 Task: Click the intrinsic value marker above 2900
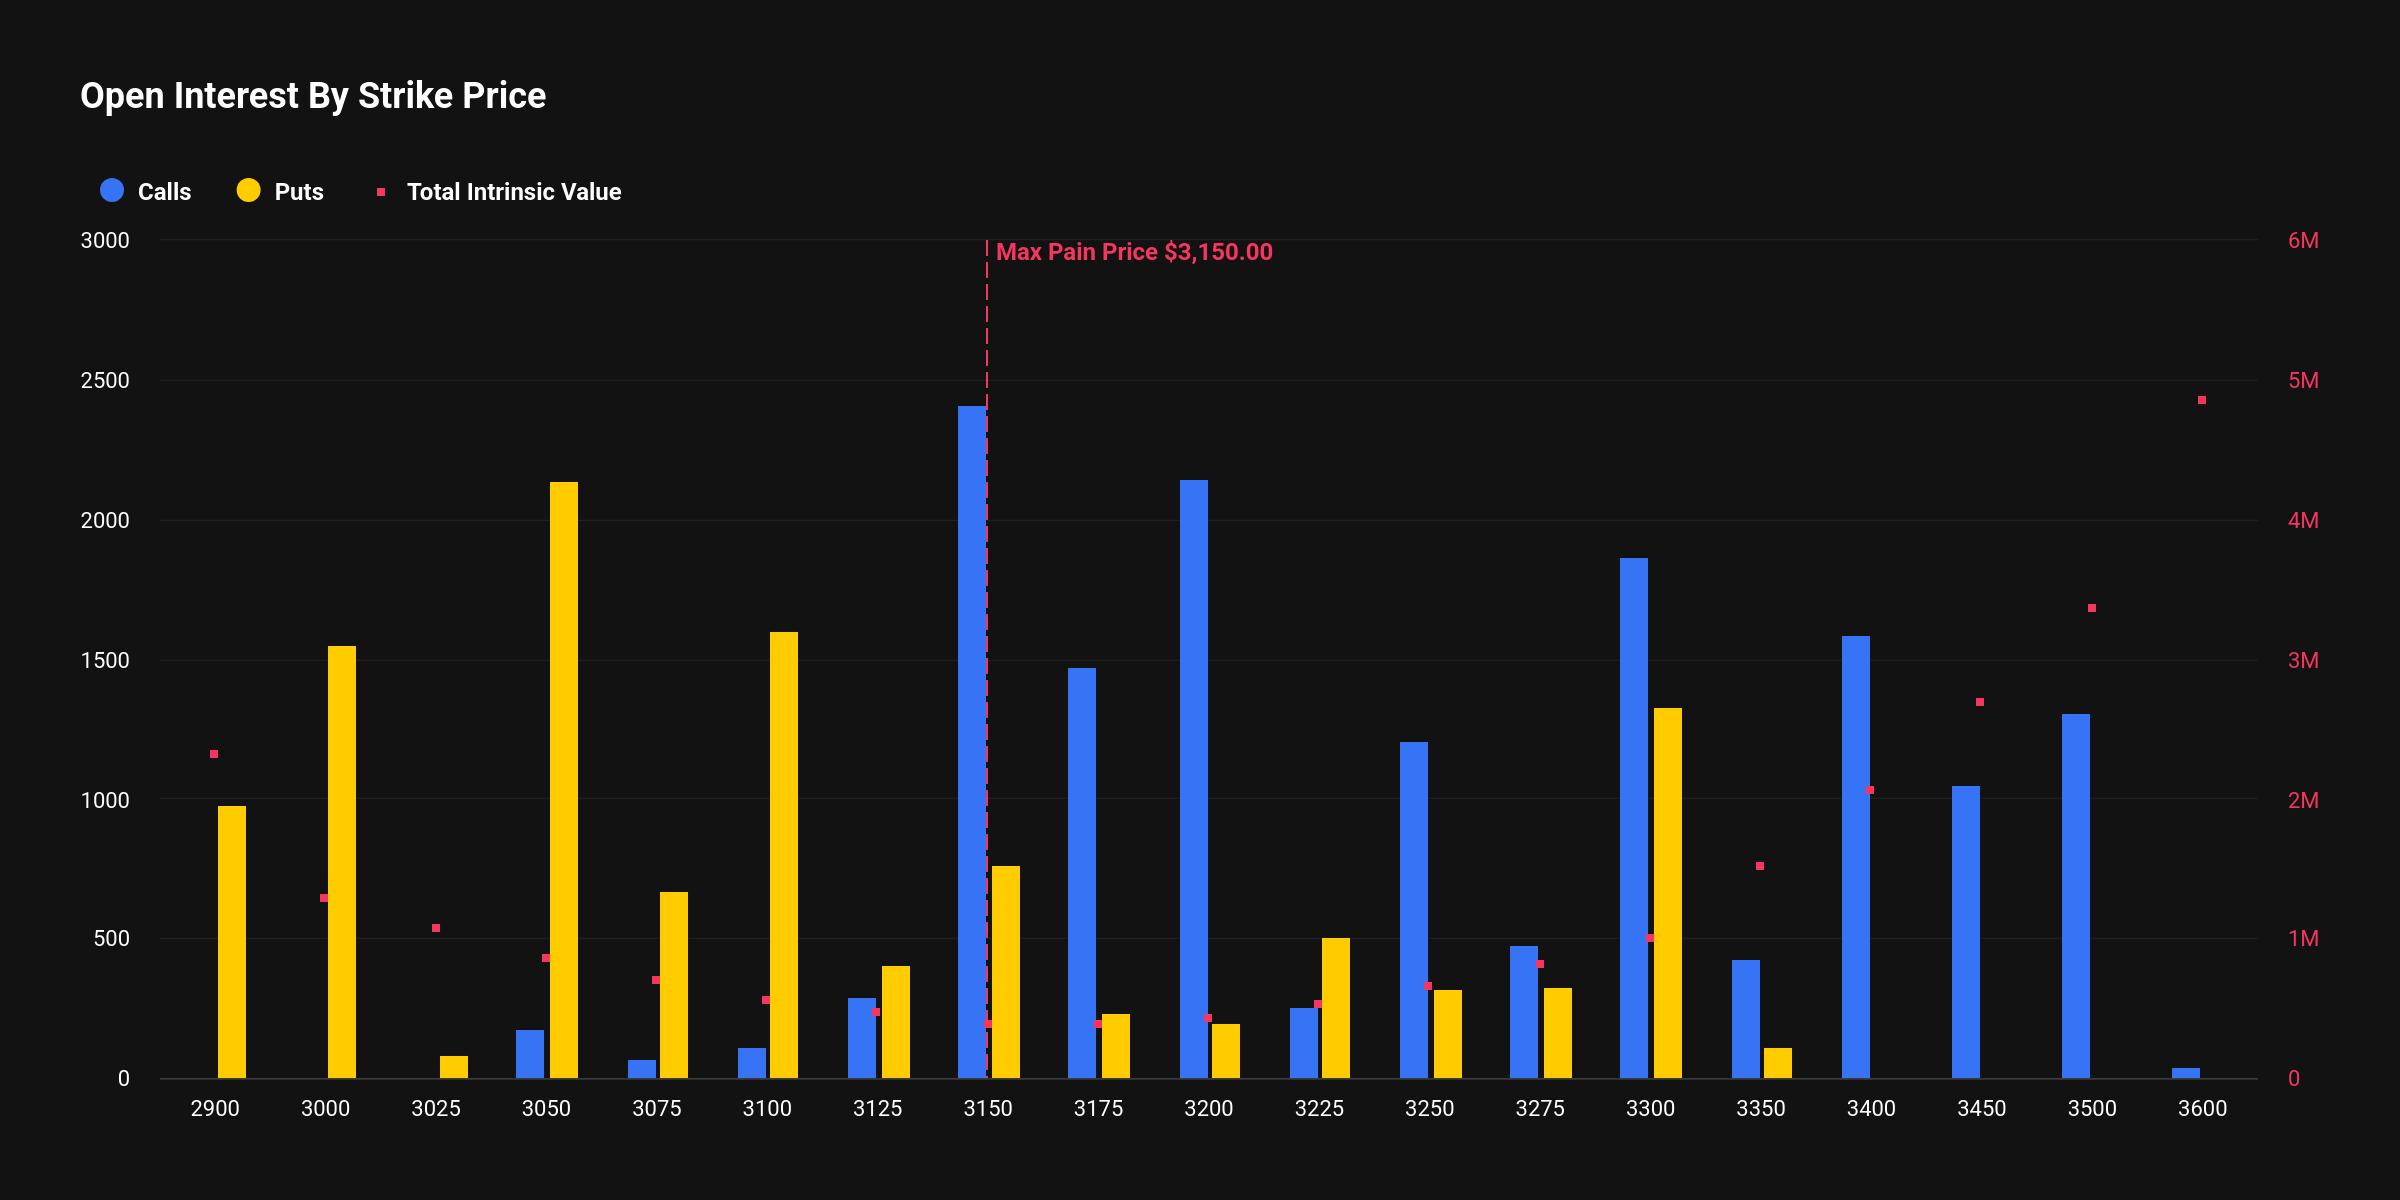(x=214, y=754)
